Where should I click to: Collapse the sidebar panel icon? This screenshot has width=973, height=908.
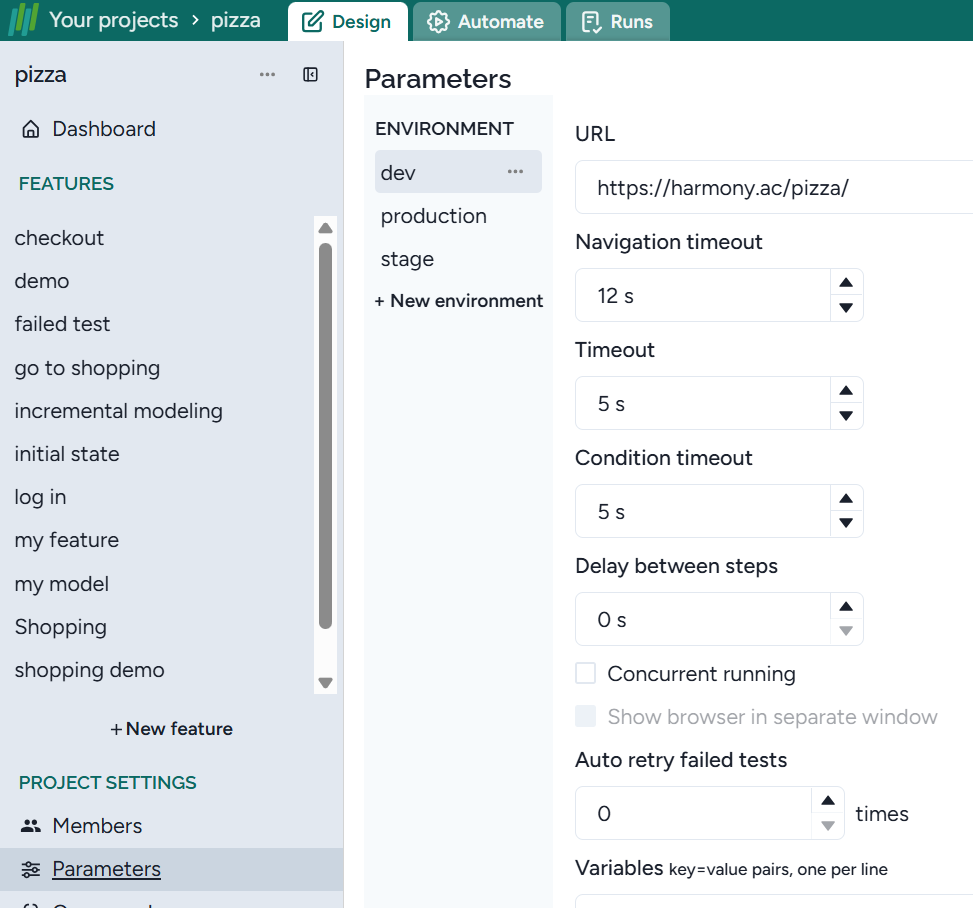[310, 75]
